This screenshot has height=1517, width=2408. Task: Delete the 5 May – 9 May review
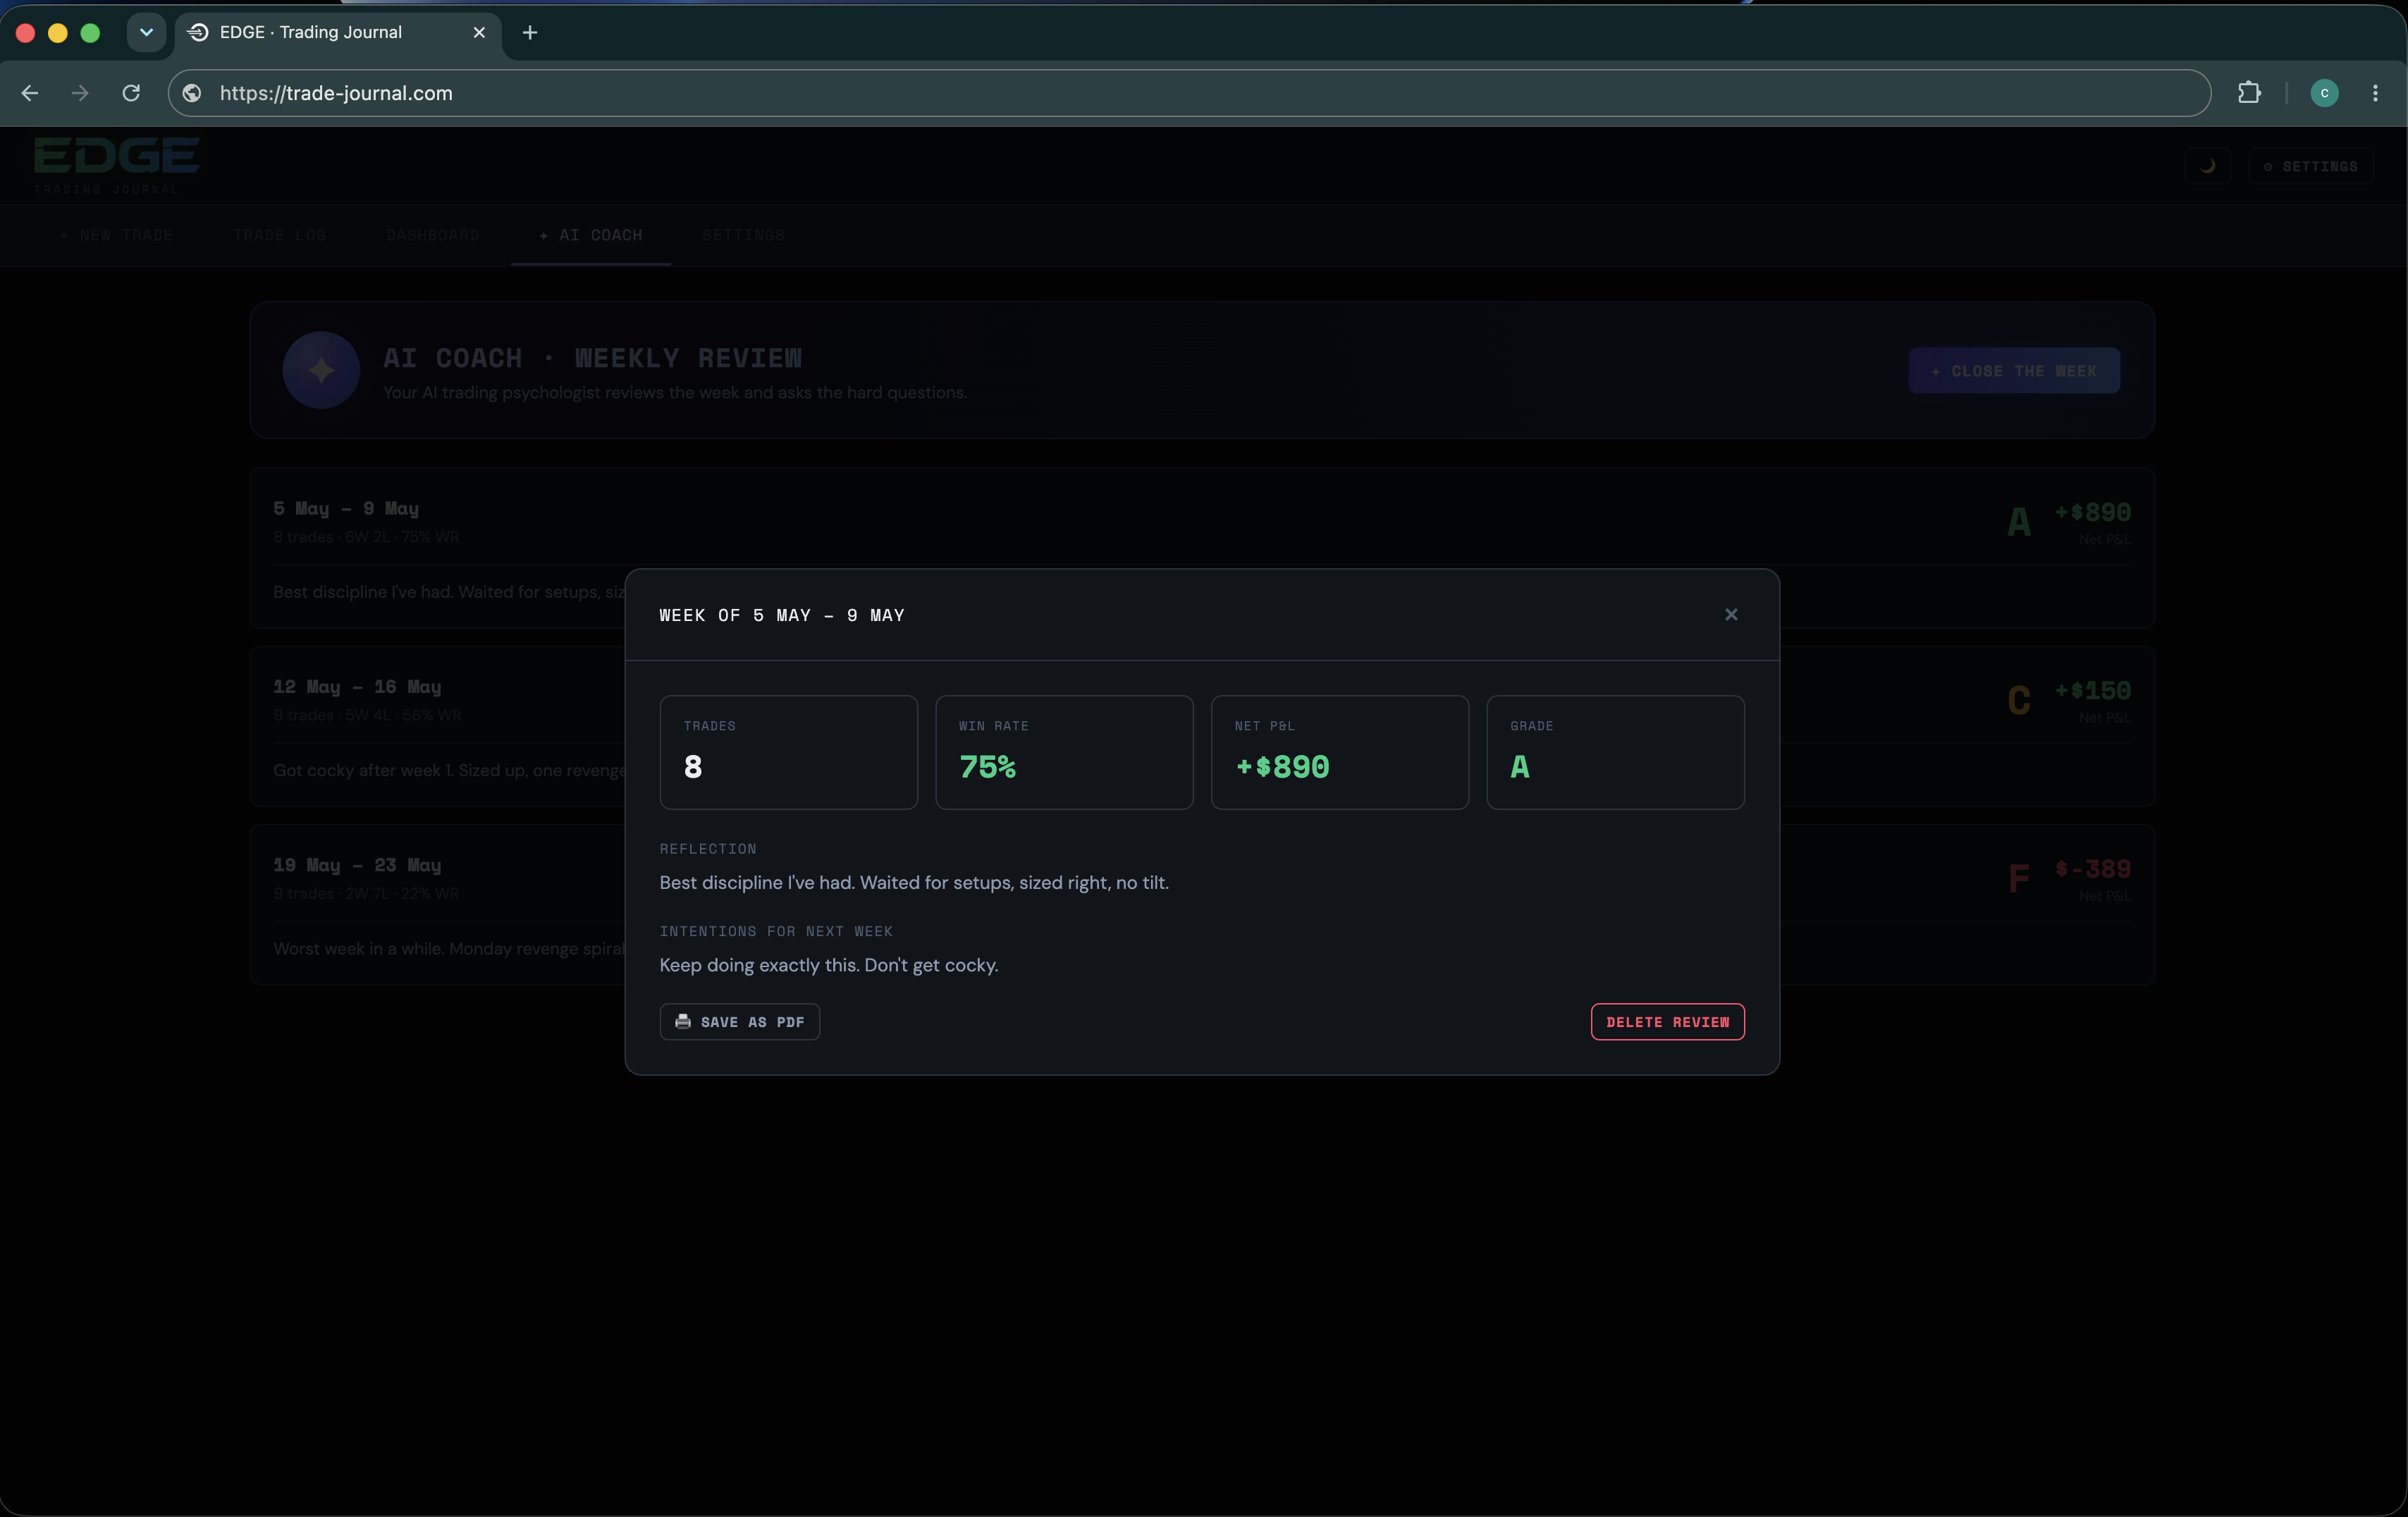coord(1667,1021)
